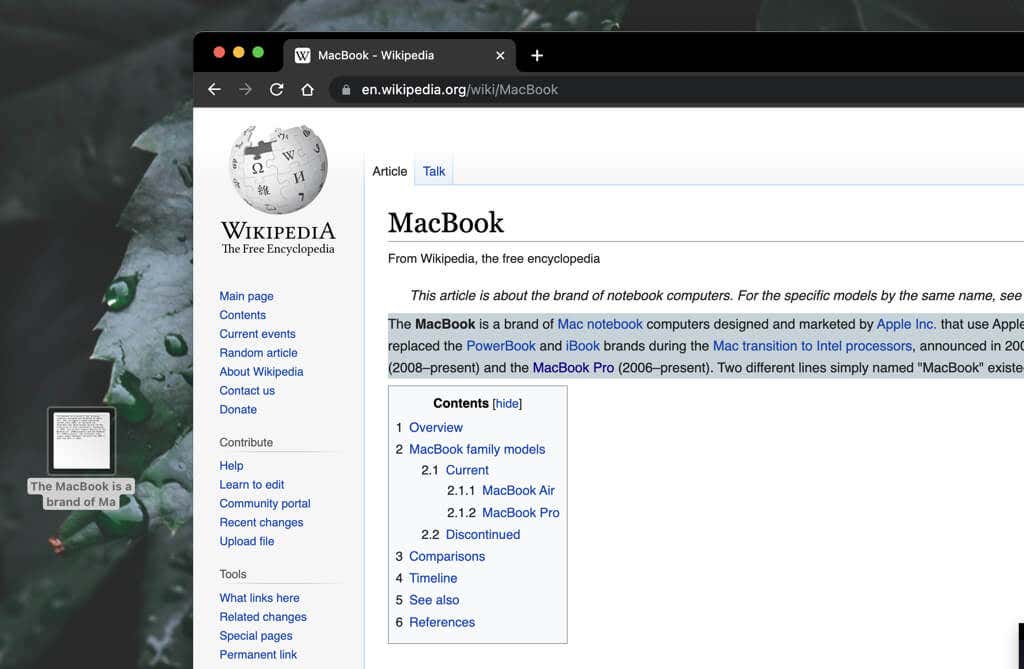Close the MacBook - Wikipedia tab
1024x669 pixels.
point(500,56)
